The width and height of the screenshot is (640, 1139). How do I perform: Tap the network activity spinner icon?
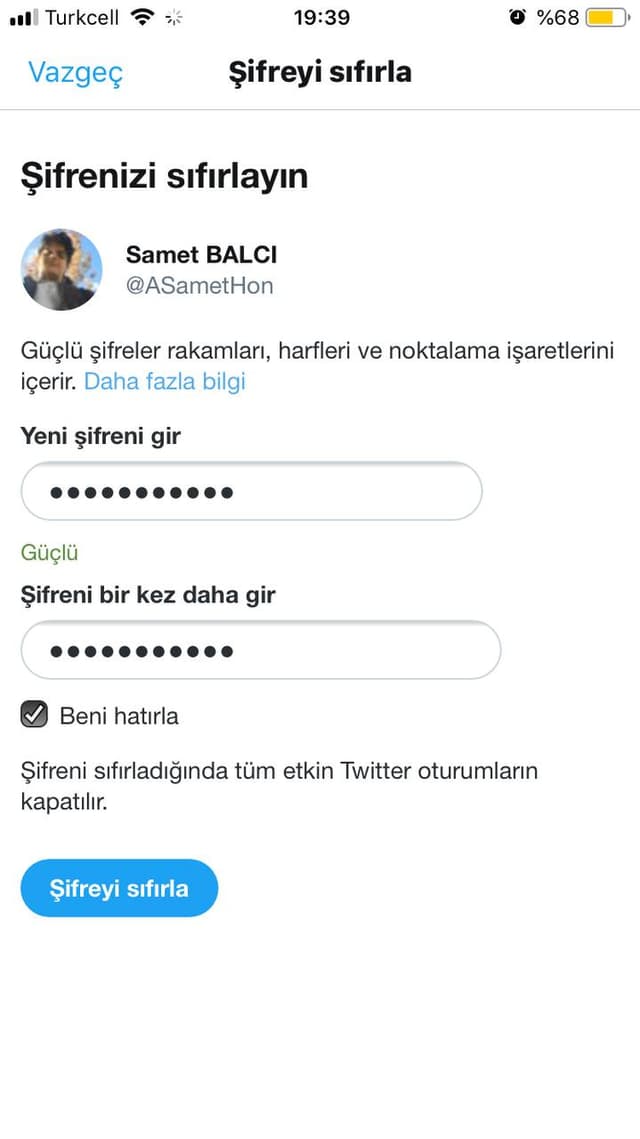pyautogui.click(x=174, y=17)
